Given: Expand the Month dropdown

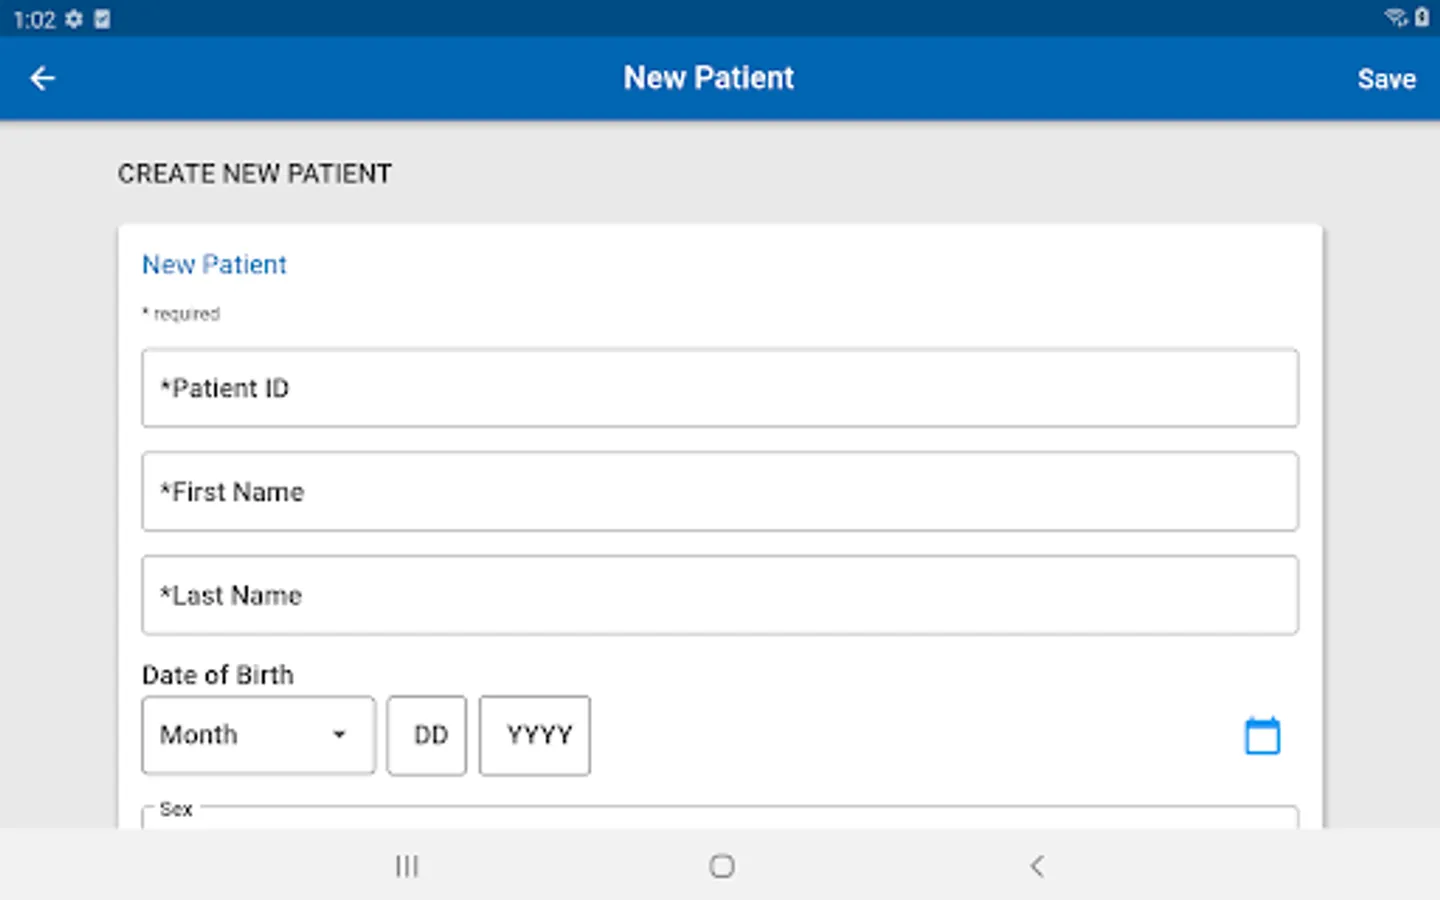Looking at the screenshot, I should pyautogui.click(x=258, y=735).
